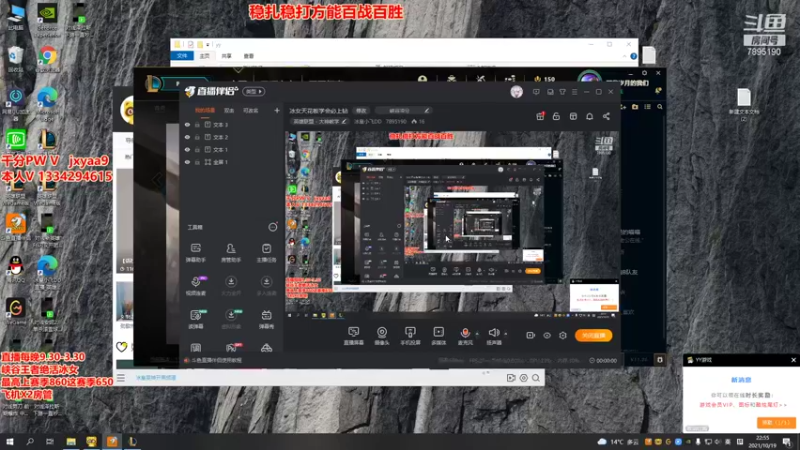Toggle the preview eye icon near settings
Screen dimensions: 800x450
[x=547, y=336]
